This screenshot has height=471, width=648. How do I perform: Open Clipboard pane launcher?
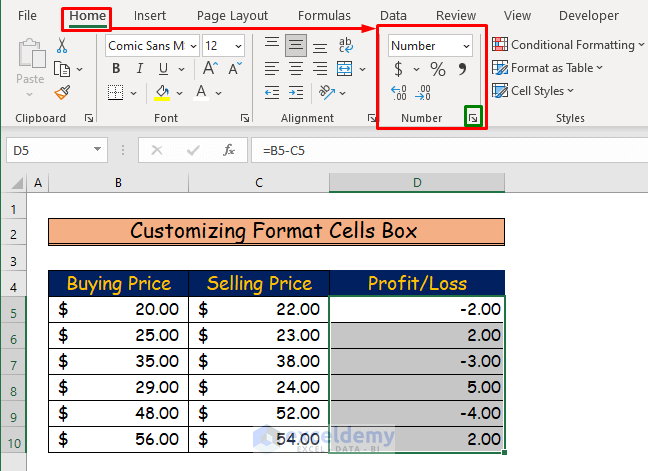pyautogui.click(x=89, y=119)
